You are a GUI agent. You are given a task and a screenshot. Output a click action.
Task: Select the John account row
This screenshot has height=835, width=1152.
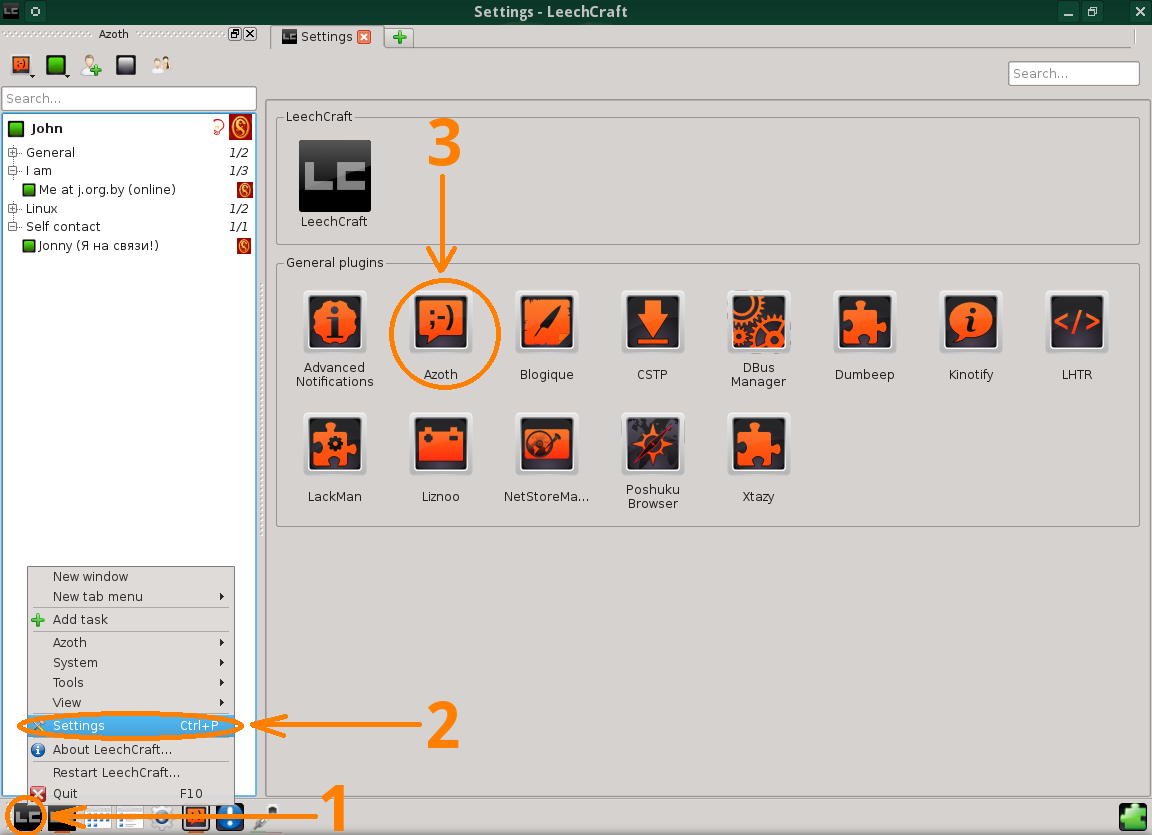point(129,129)
